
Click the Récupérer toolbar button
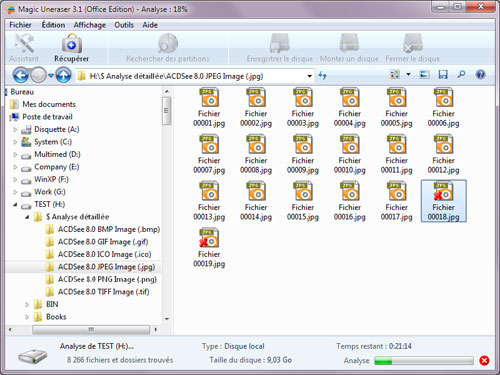tap(72, 48)
